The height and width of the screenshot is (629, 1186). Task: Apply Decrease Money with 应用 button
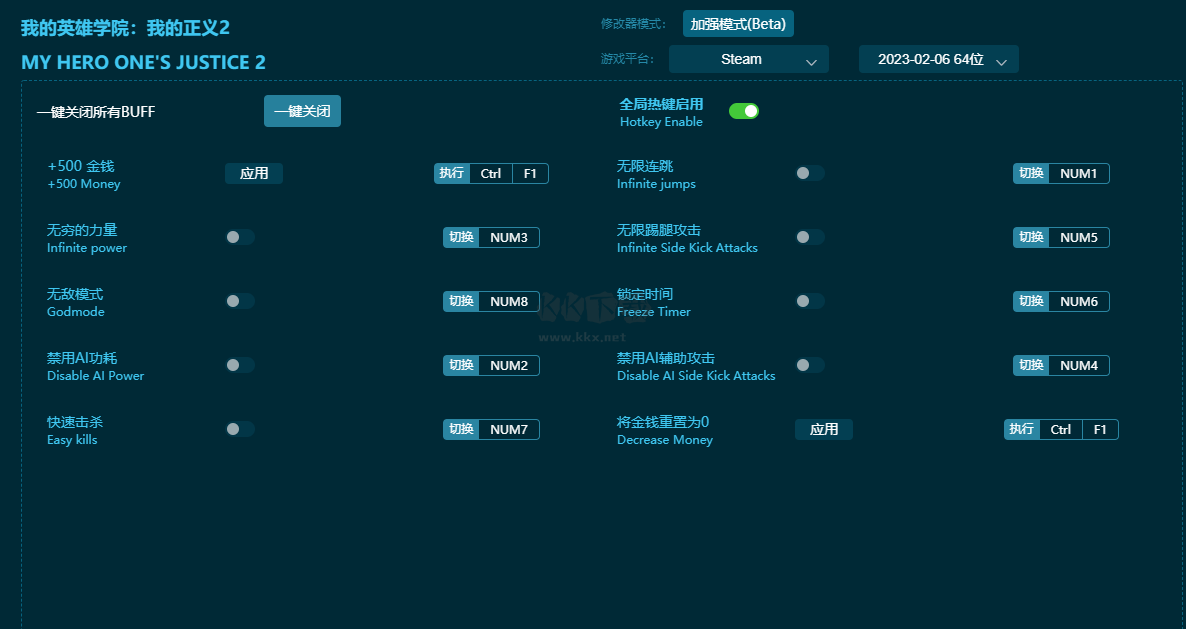[x=824, y=429]
